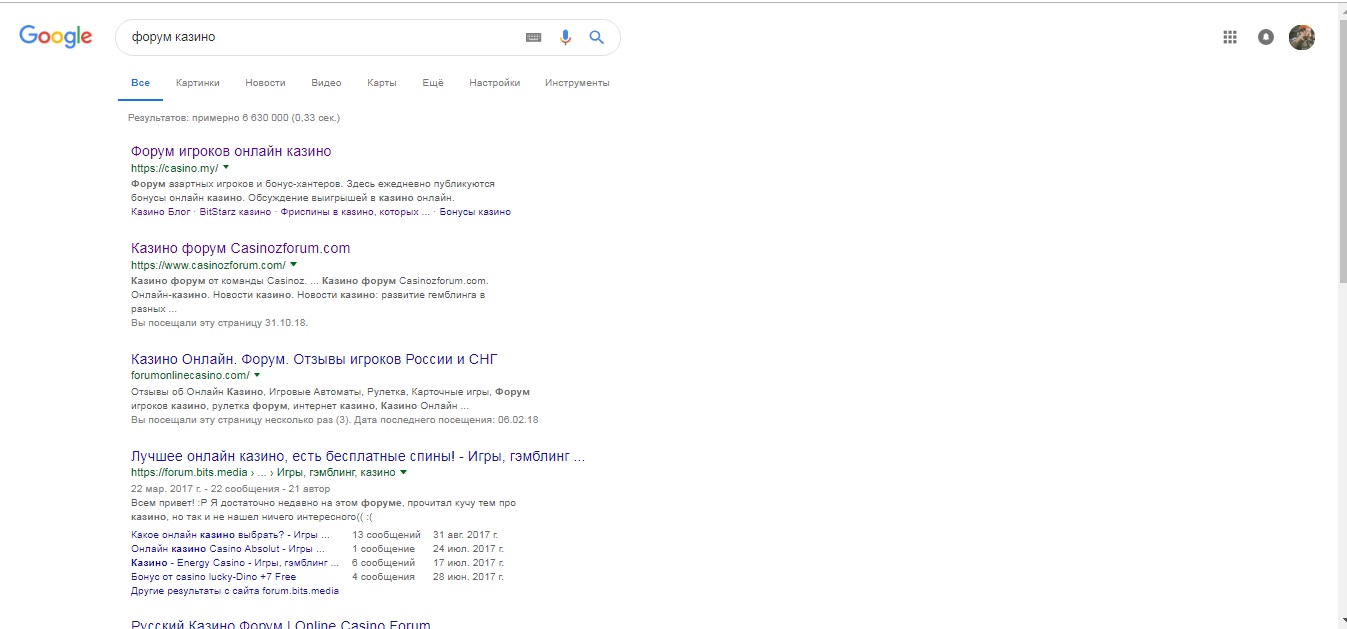
Task: Click the '28 июн. 2017 г.' date
Action: click(468, 577)
